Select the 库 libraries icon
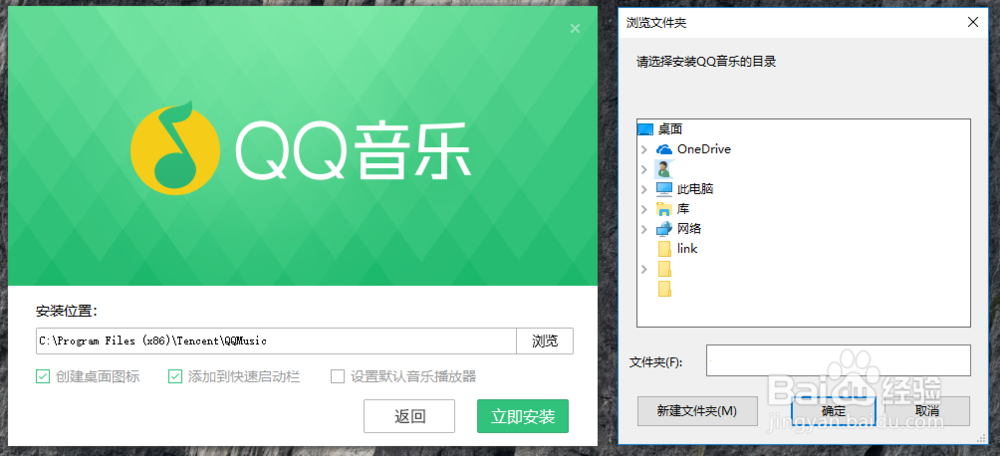 click(664, 209)
